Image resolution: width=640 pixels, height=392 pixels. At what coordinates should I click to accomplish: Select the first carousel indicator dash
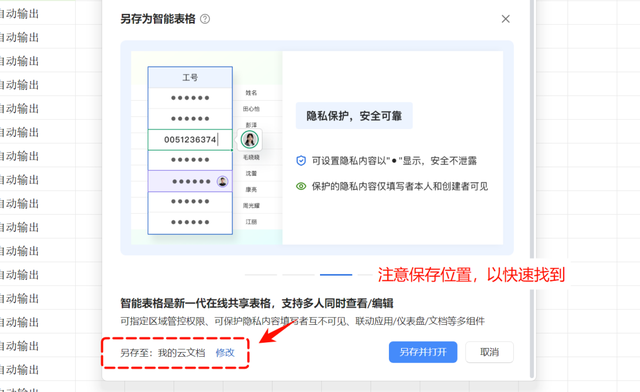tap(261, 275)
